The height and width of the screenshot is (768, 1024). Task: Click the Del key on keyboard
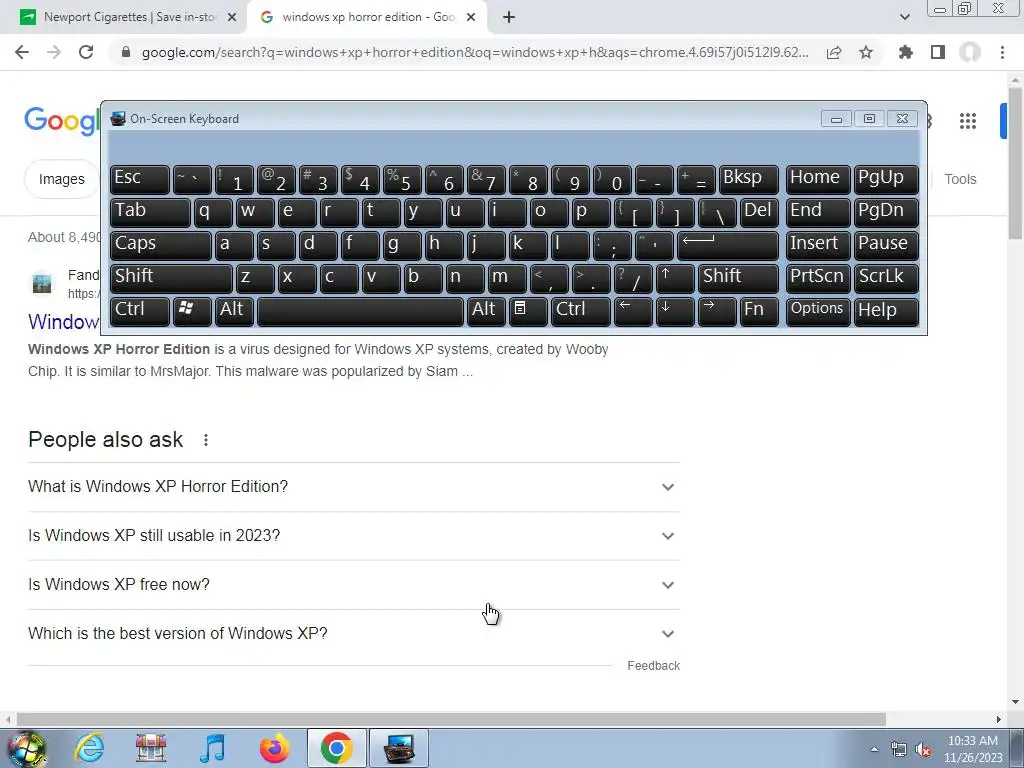[759, 213]
